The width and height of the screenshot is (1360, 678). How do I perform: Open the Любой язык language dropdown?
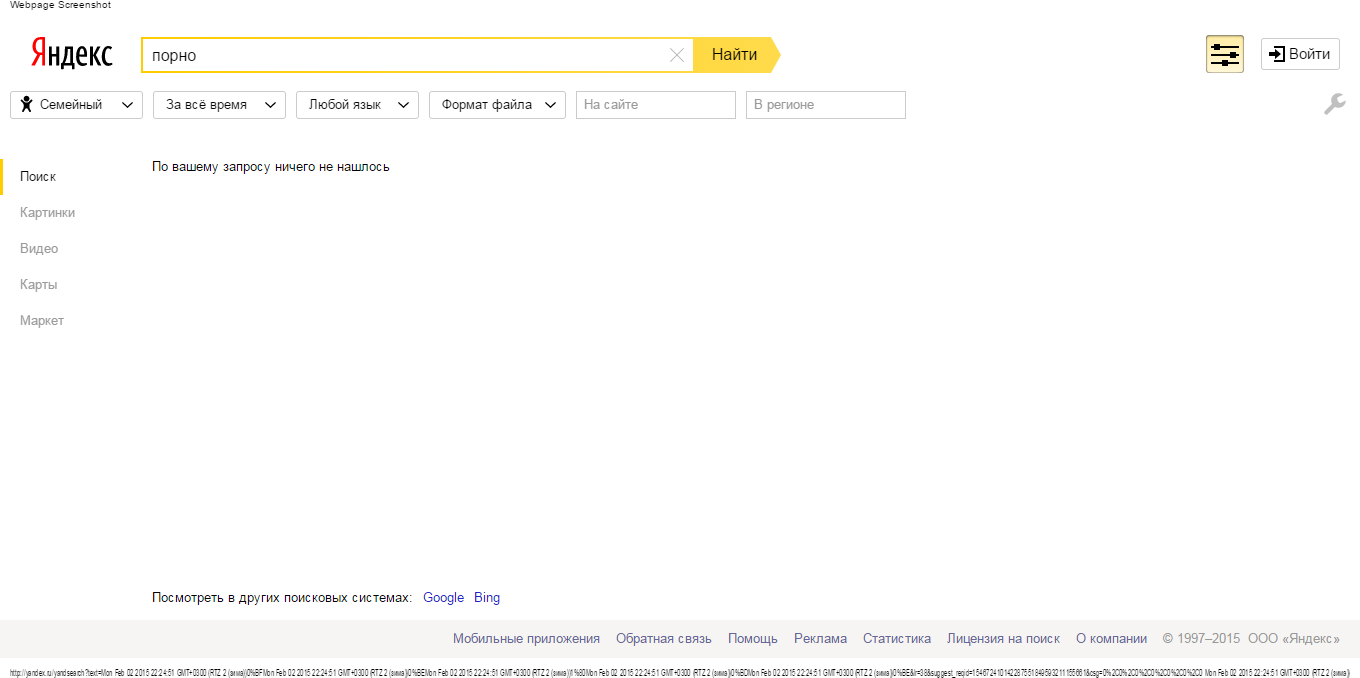point(357,105)
